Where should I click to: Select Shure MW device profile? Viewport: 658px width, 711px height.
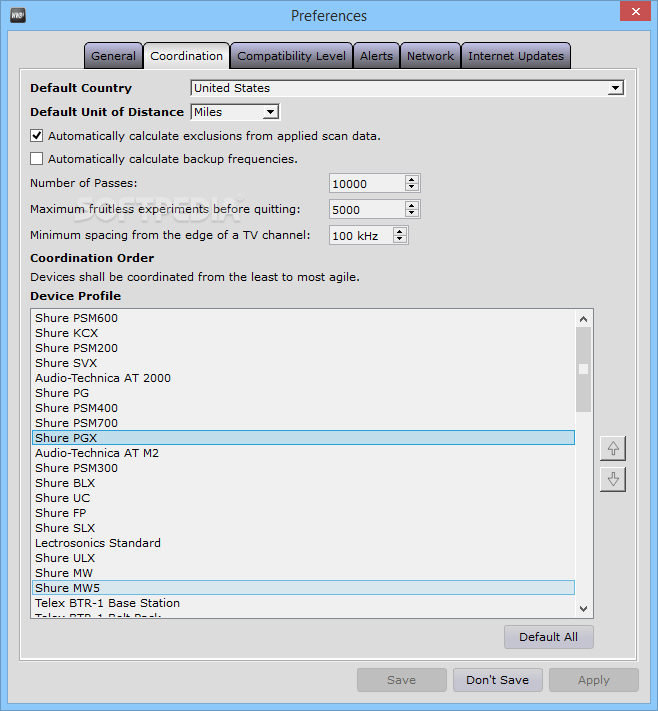[303, 572]
